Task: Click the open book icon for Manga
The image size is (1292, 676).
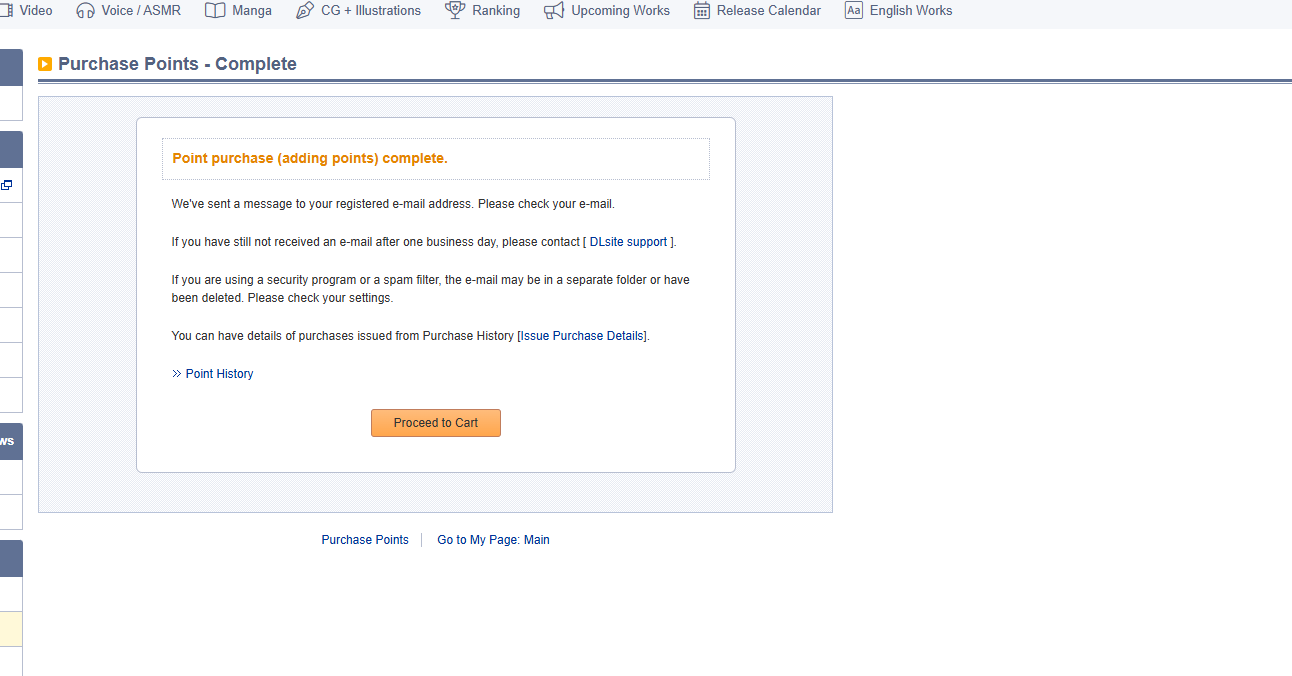Action: tap(215, 11)
